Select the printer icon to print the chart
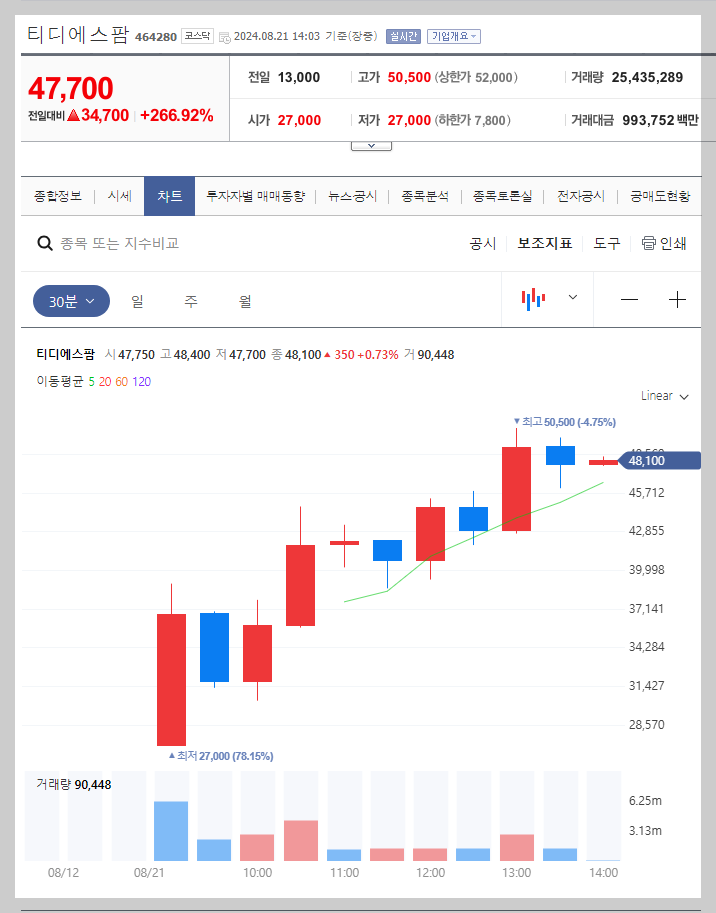This screenshot has width=716, height=913. click(x=649, y=242)
